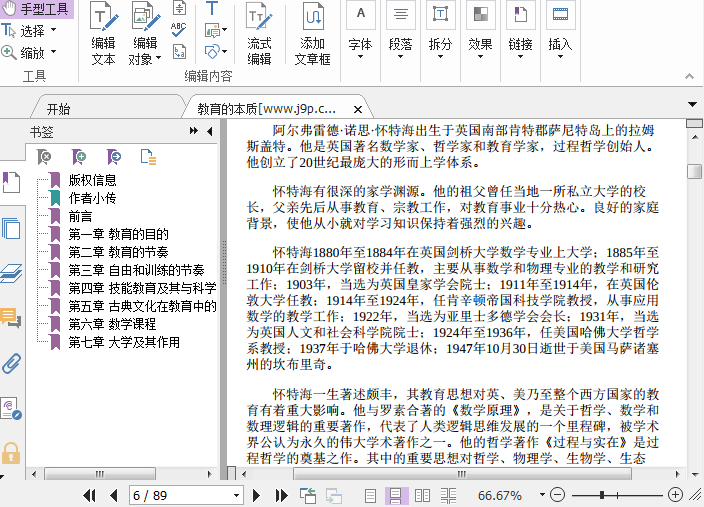Open the digital signatures sidebar icon
Screen dimensions: 704x507
(11, 409)
